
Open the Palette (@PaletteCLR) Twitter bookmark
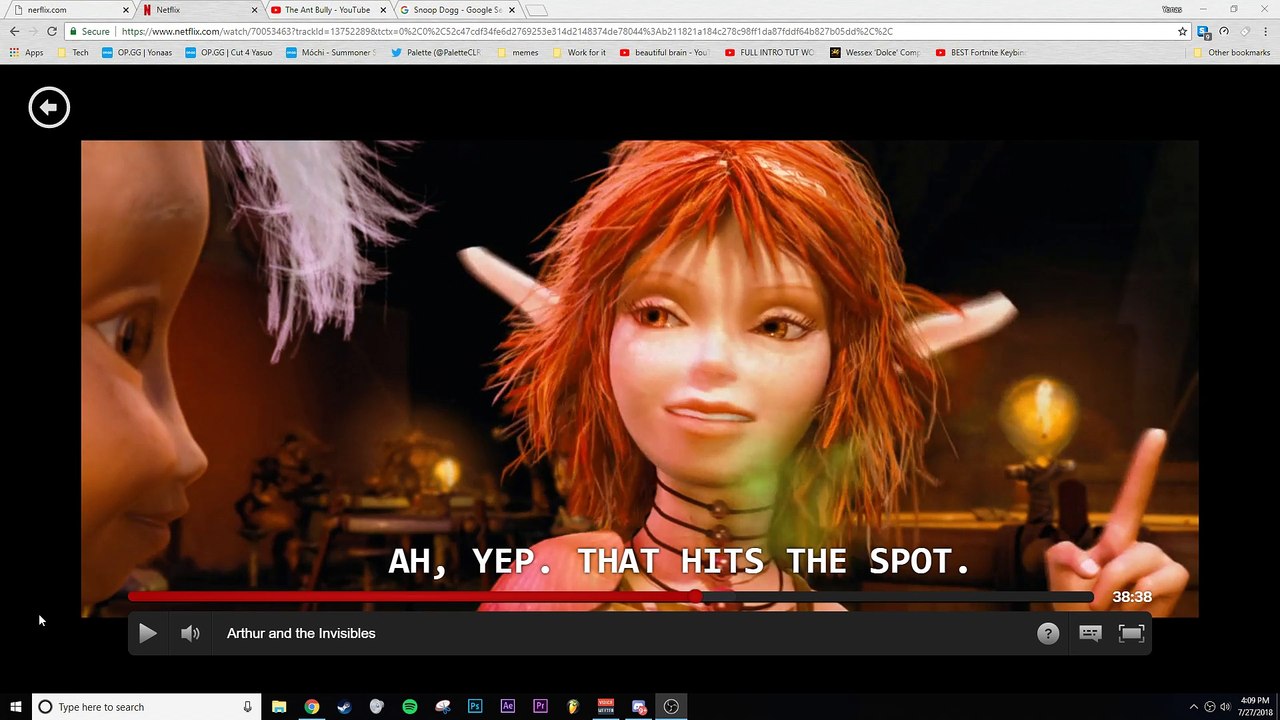click(x=436, y=52)
